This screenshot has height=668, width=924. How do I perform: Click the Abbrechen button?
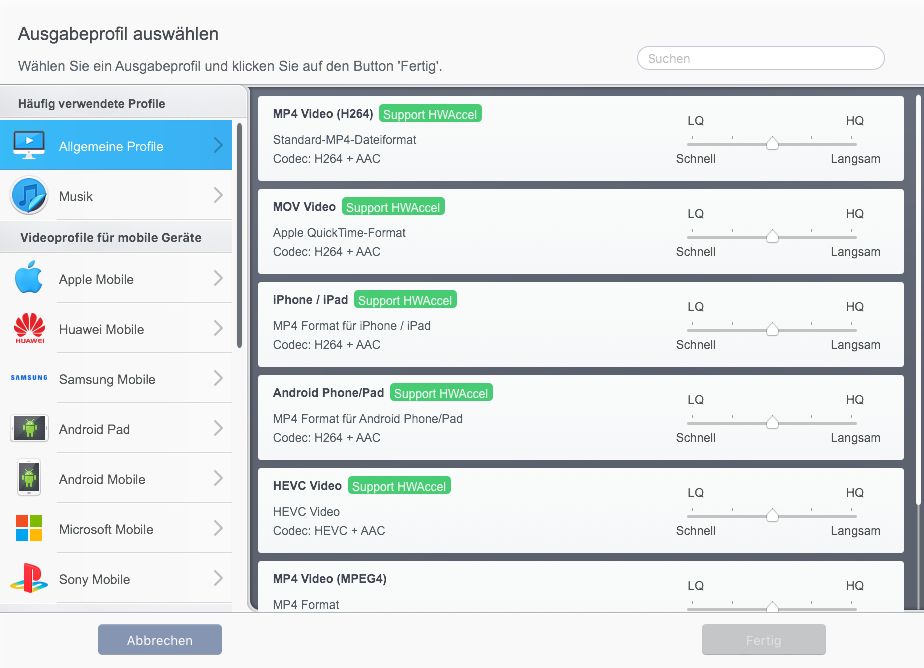point(160,640)
